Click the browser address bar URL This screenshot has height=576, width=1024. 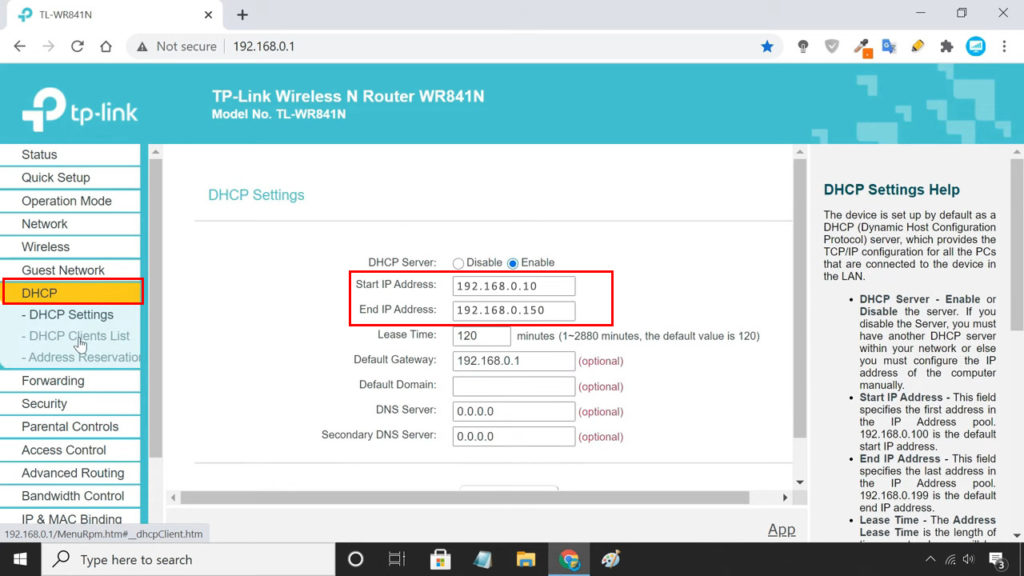pos(264,46)
